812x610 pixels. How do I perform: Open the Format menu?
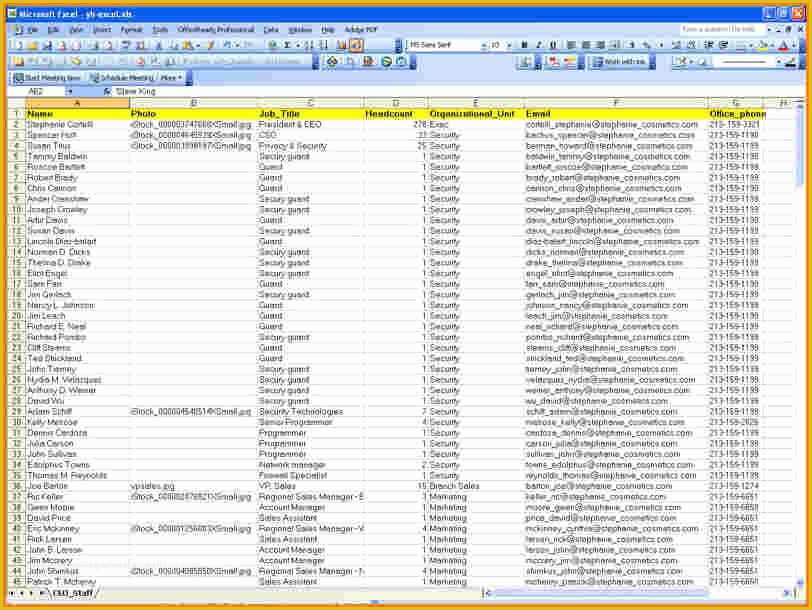point(132,30)
